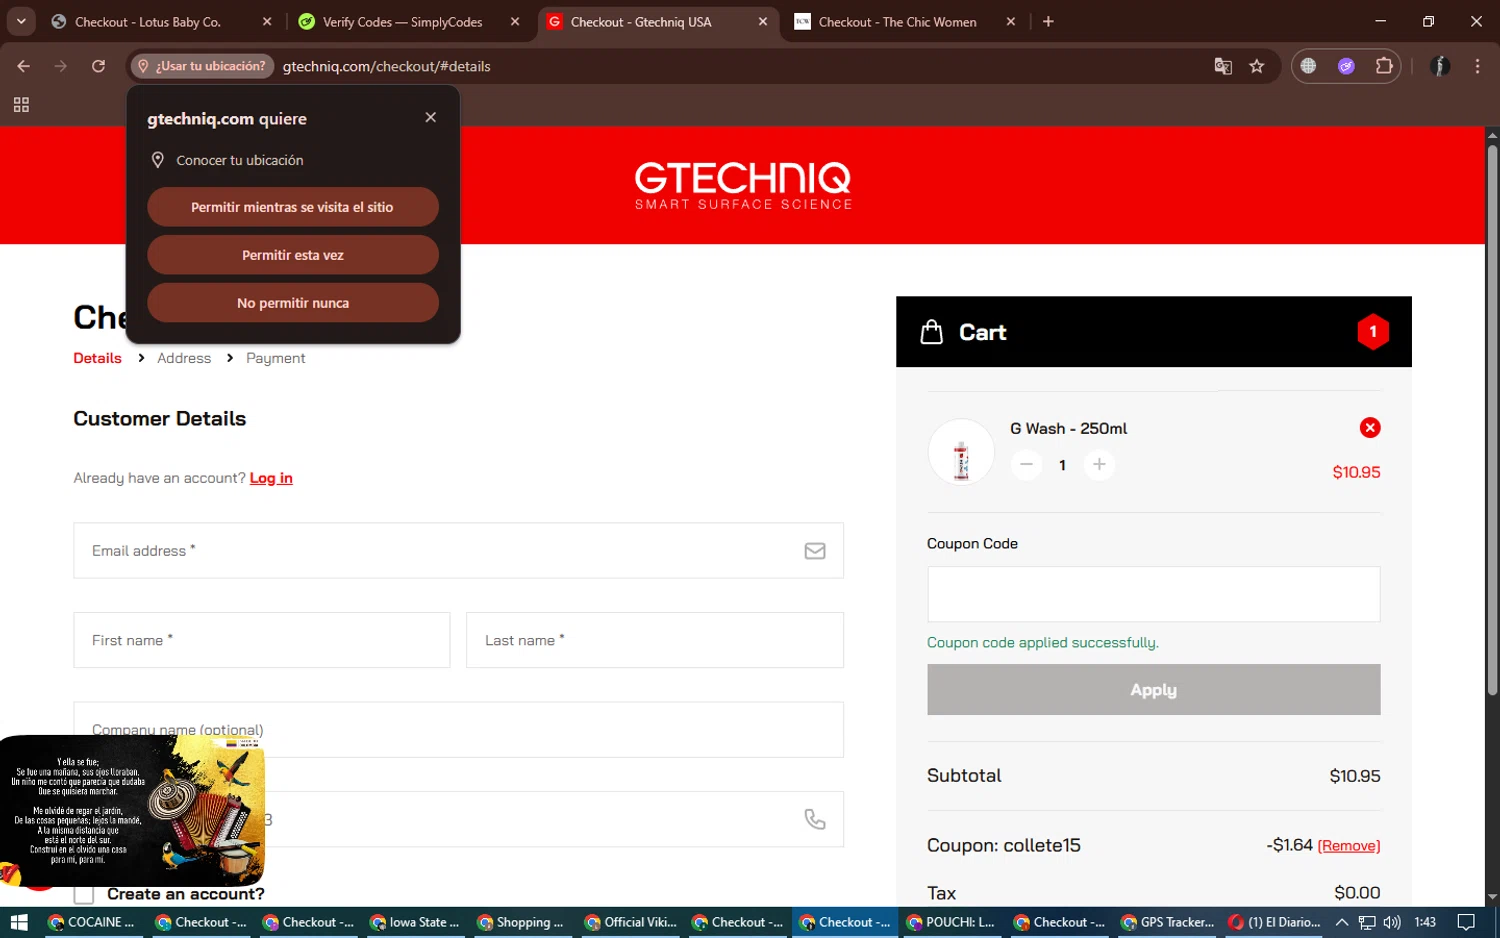Go back to the previous page
The image size is (1500, 938).
(24, 66)
